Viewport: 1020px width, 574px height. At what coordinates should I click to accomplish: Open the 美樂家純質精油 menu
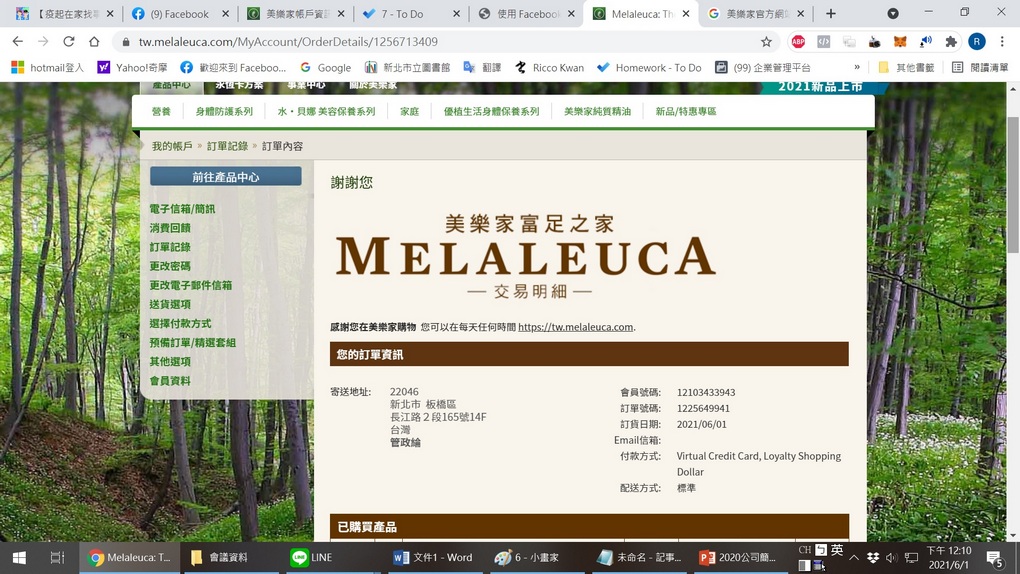click(597, 111)
